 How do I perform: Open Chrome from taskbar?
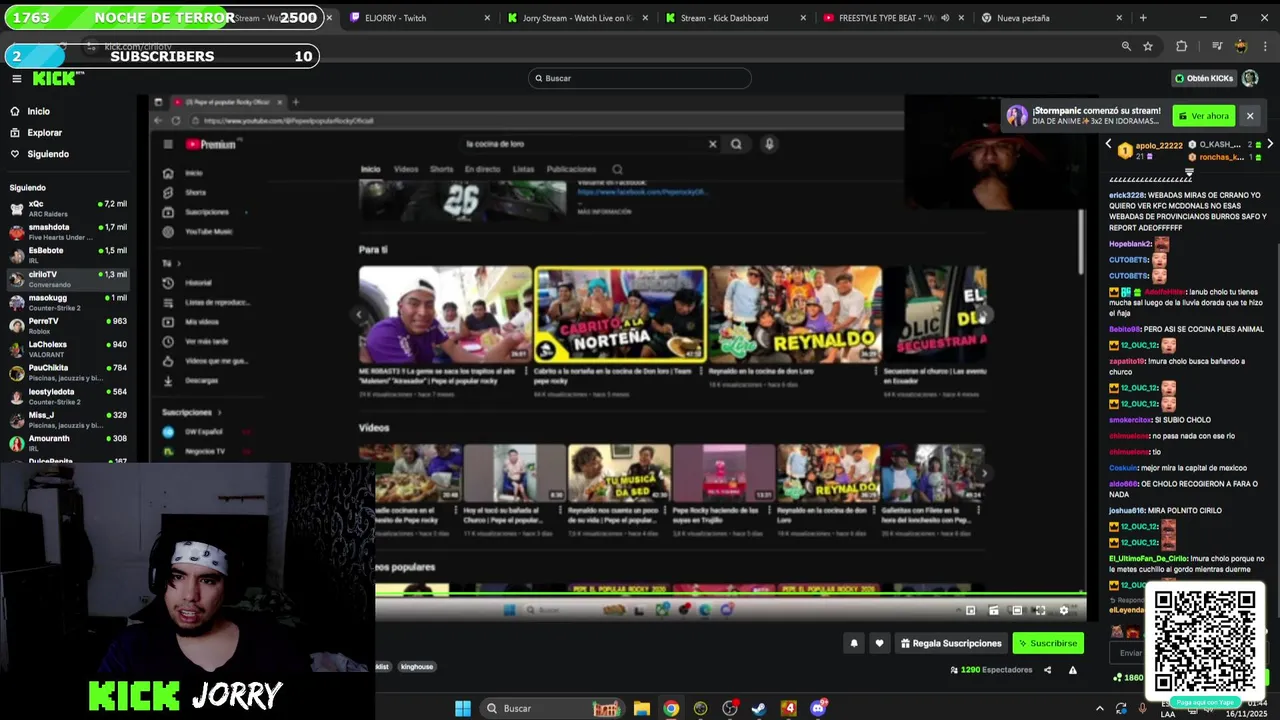[671, 708]
